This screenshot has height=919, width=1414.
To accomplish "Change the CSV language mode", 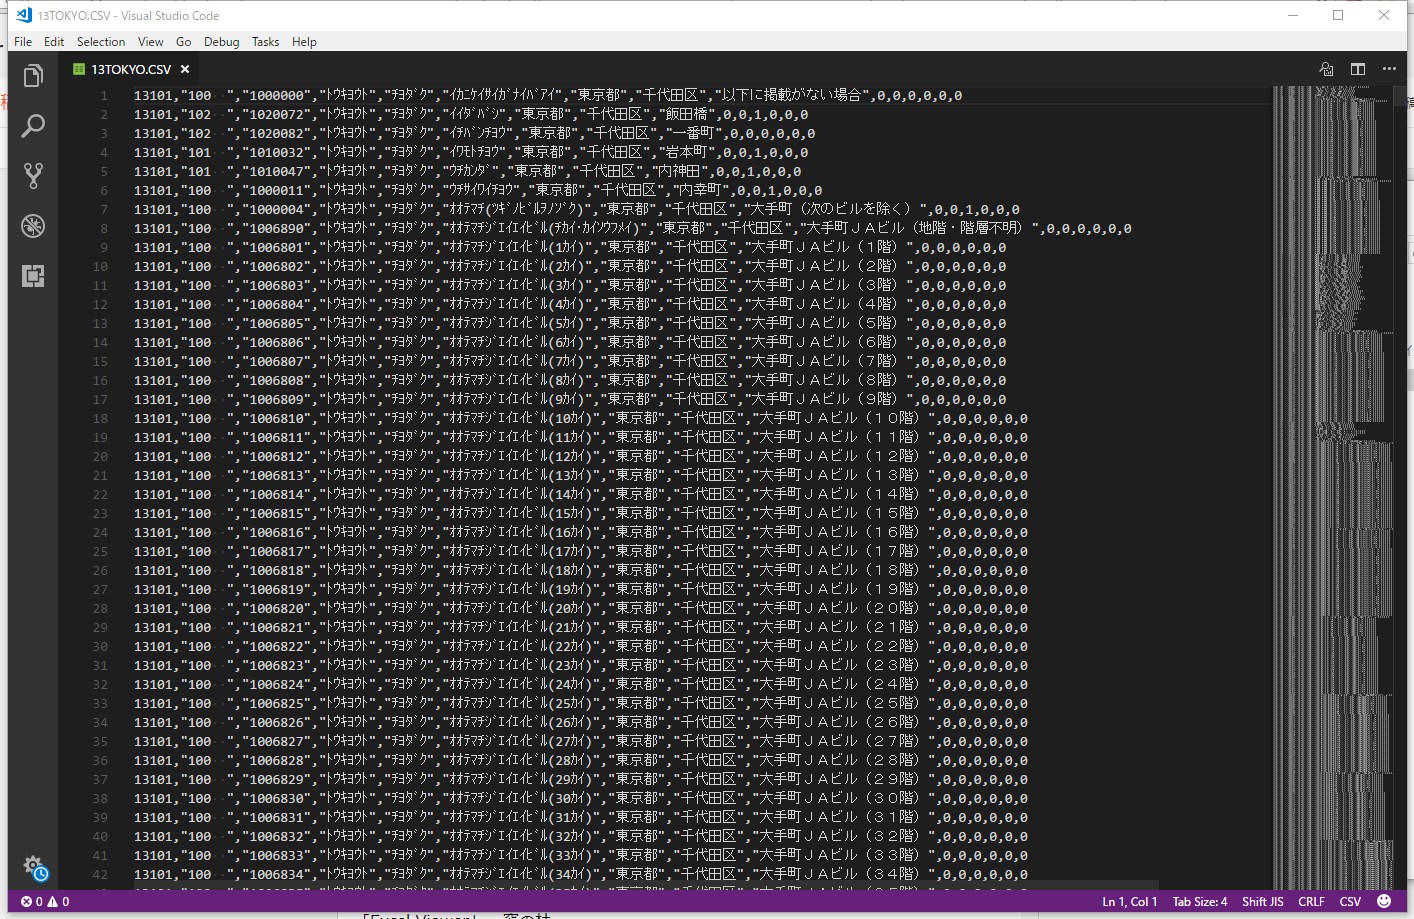I will (x=1350, y=901).
